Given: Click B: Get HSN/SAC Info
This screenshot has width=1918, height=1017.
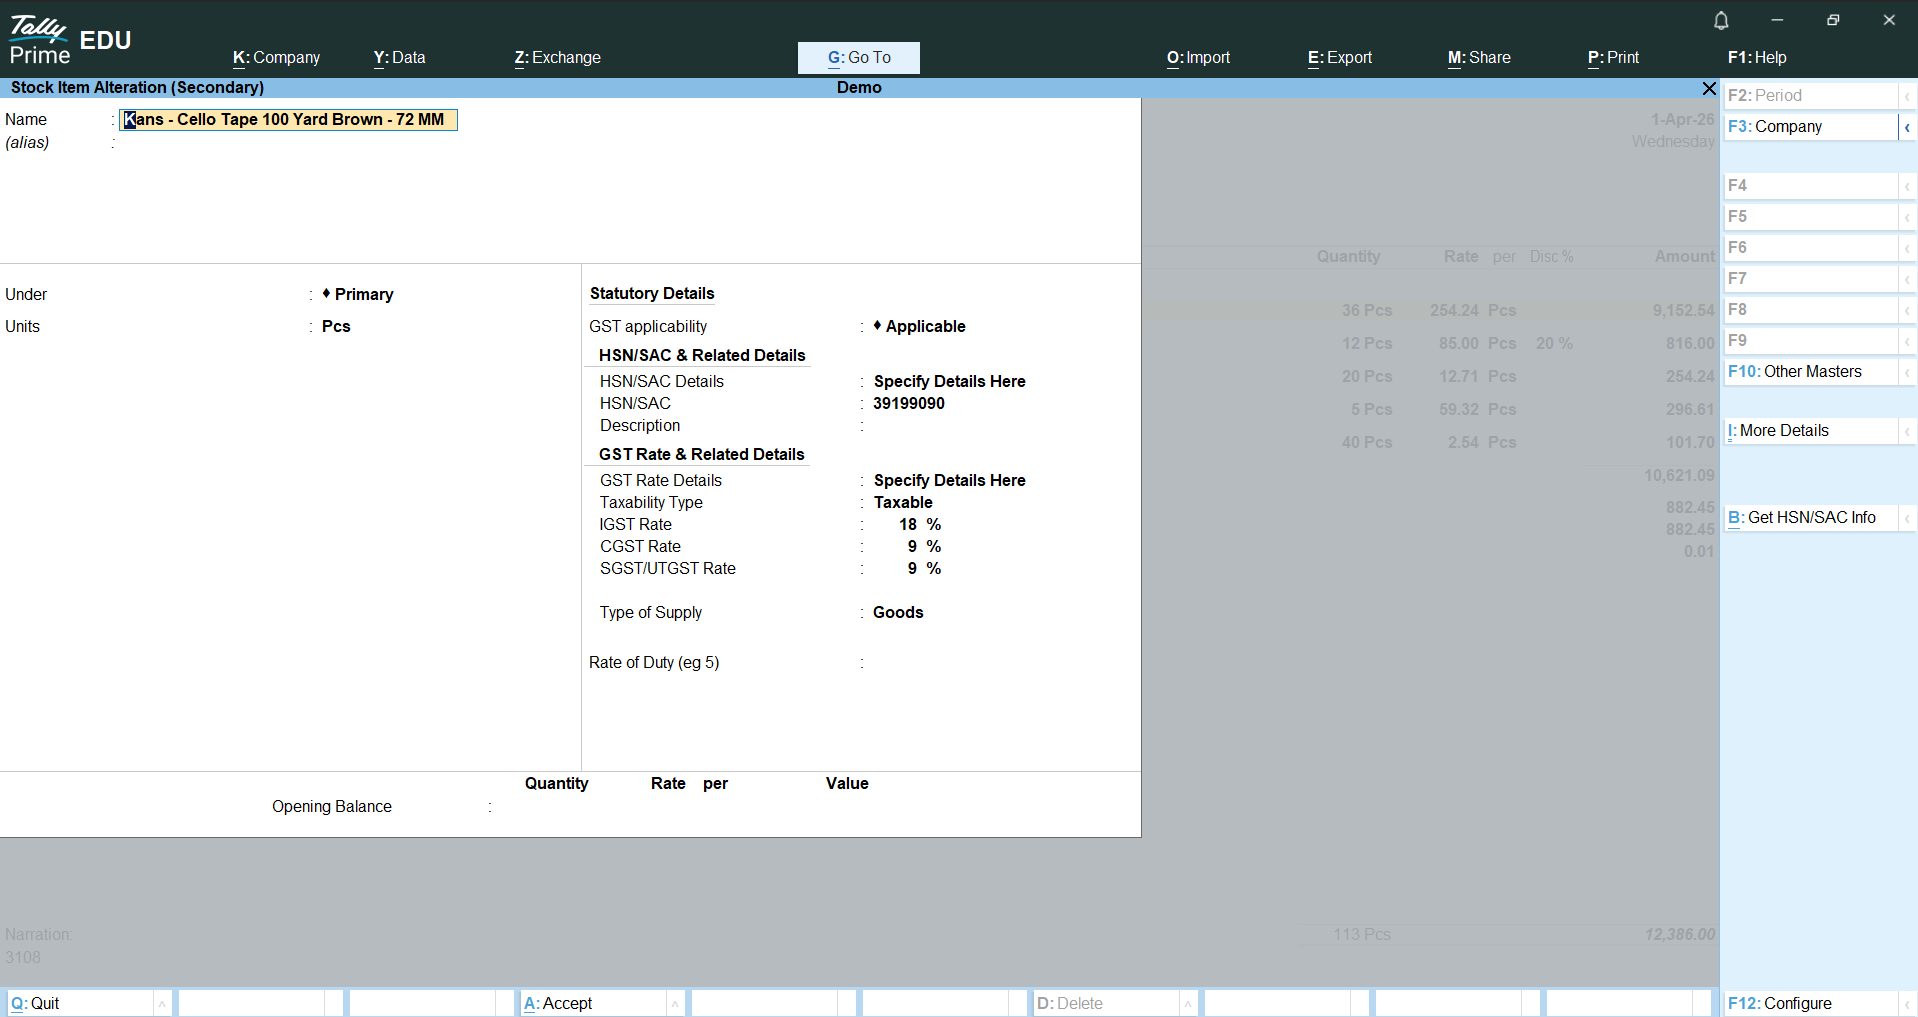Looking at the screenshot, I should point(1811,517).
